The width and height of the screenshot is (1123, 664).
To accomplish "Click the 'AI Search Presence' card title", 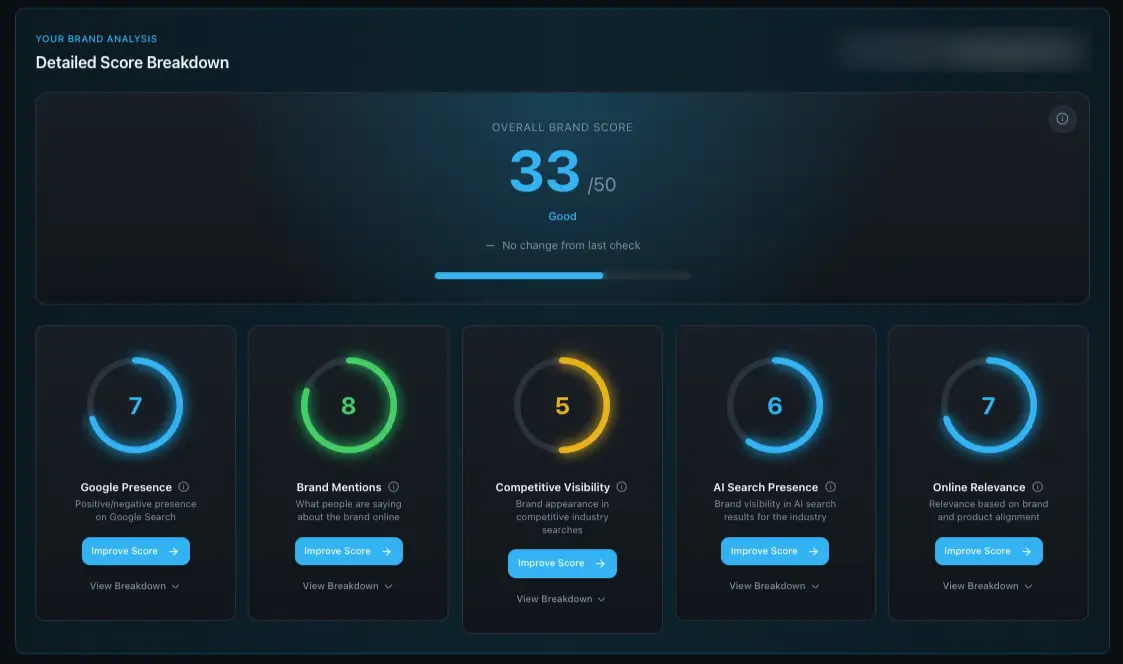I will 766,487.
